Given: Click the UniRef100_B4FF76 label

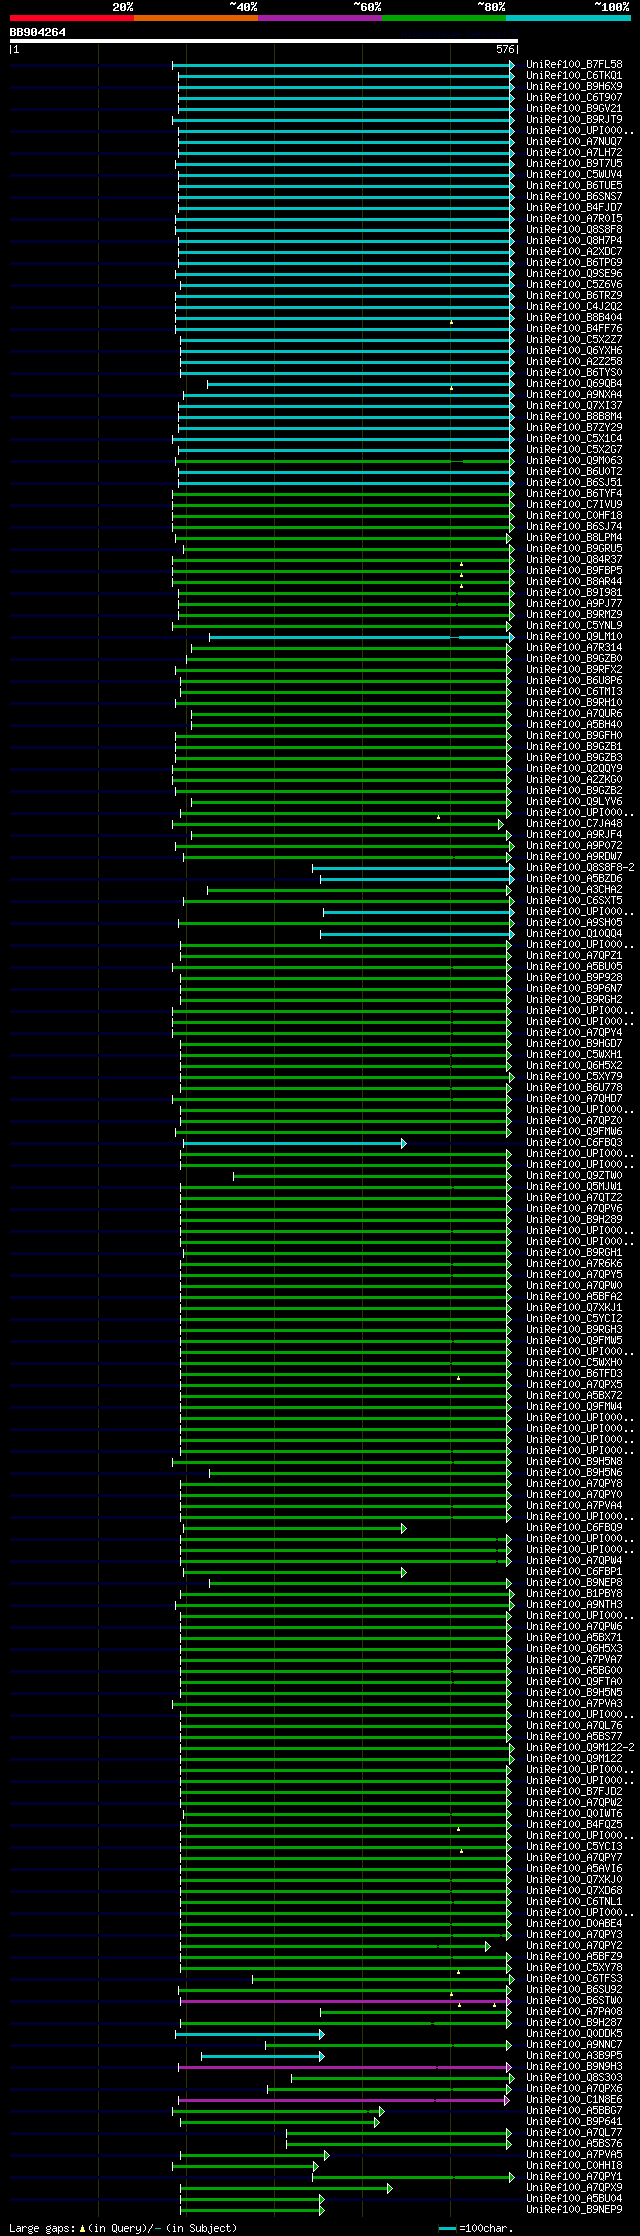Looking at the screenshot, I should [x=574, y=329].
